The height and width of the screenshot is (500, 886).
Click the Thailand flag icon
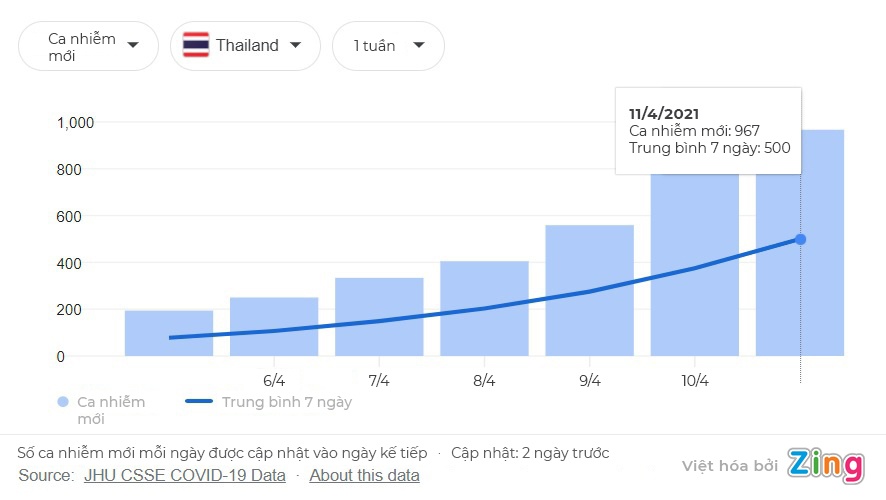tap(196, 45)
